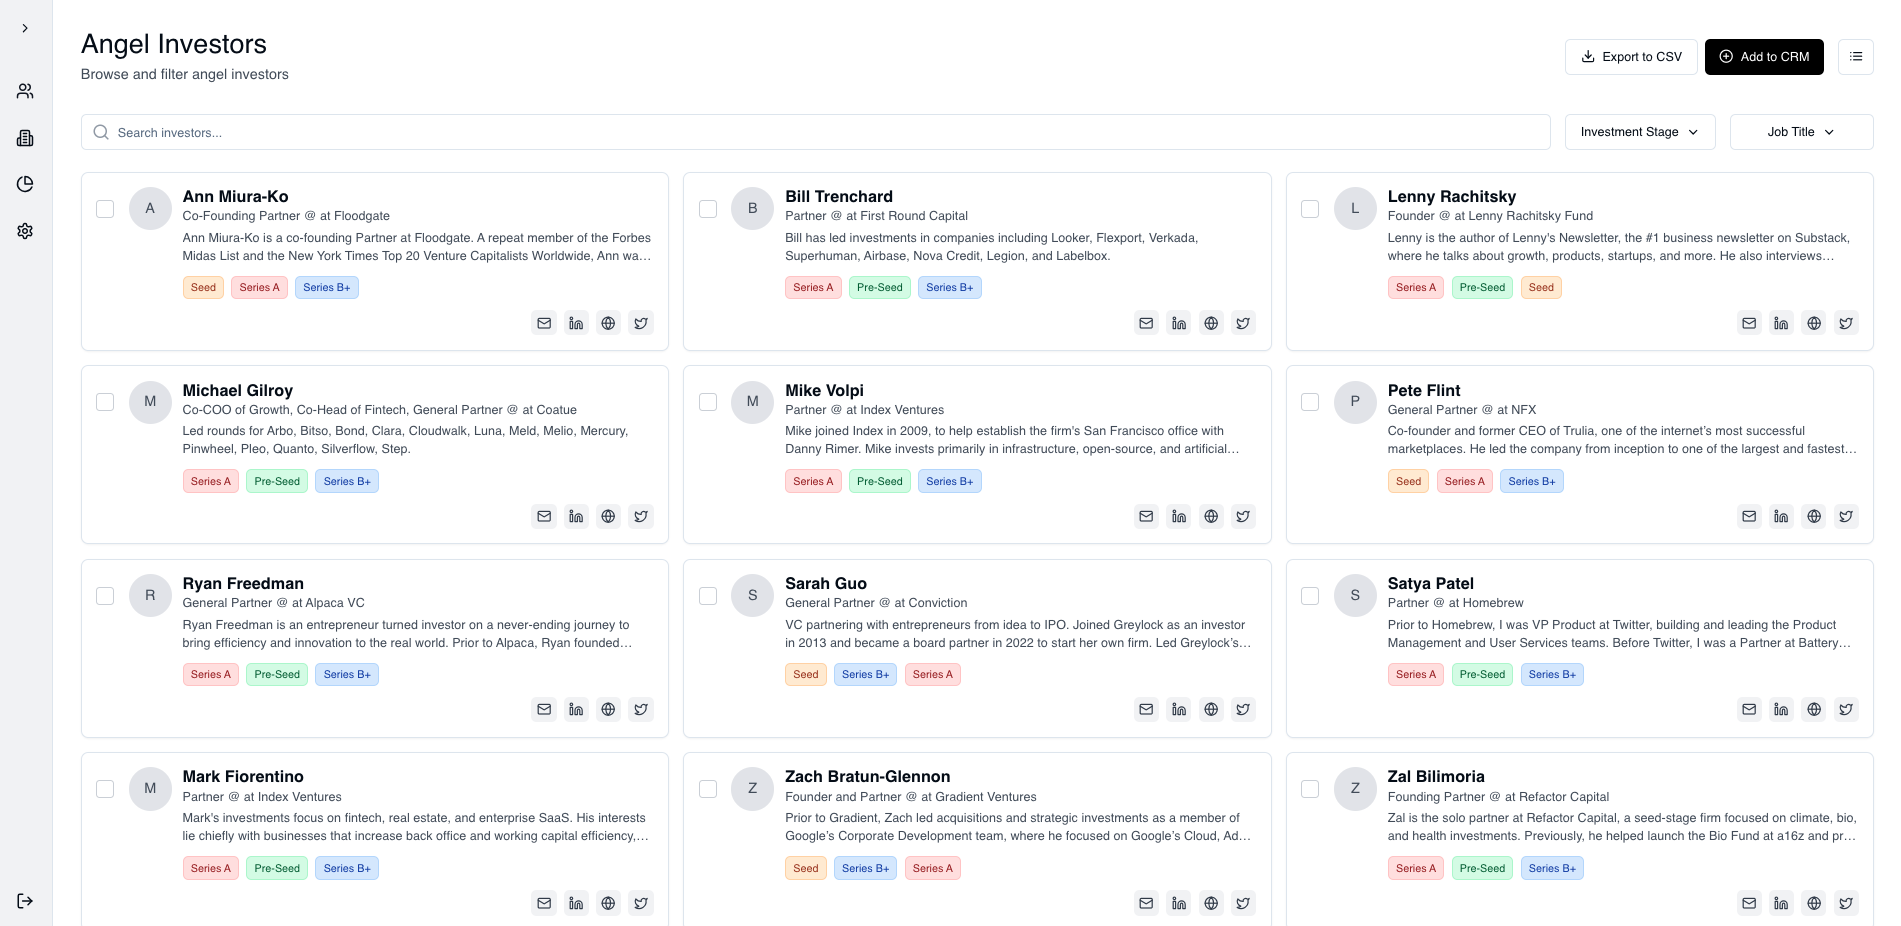Focus the Search investors input field
1901x926 pixels.
815,132
